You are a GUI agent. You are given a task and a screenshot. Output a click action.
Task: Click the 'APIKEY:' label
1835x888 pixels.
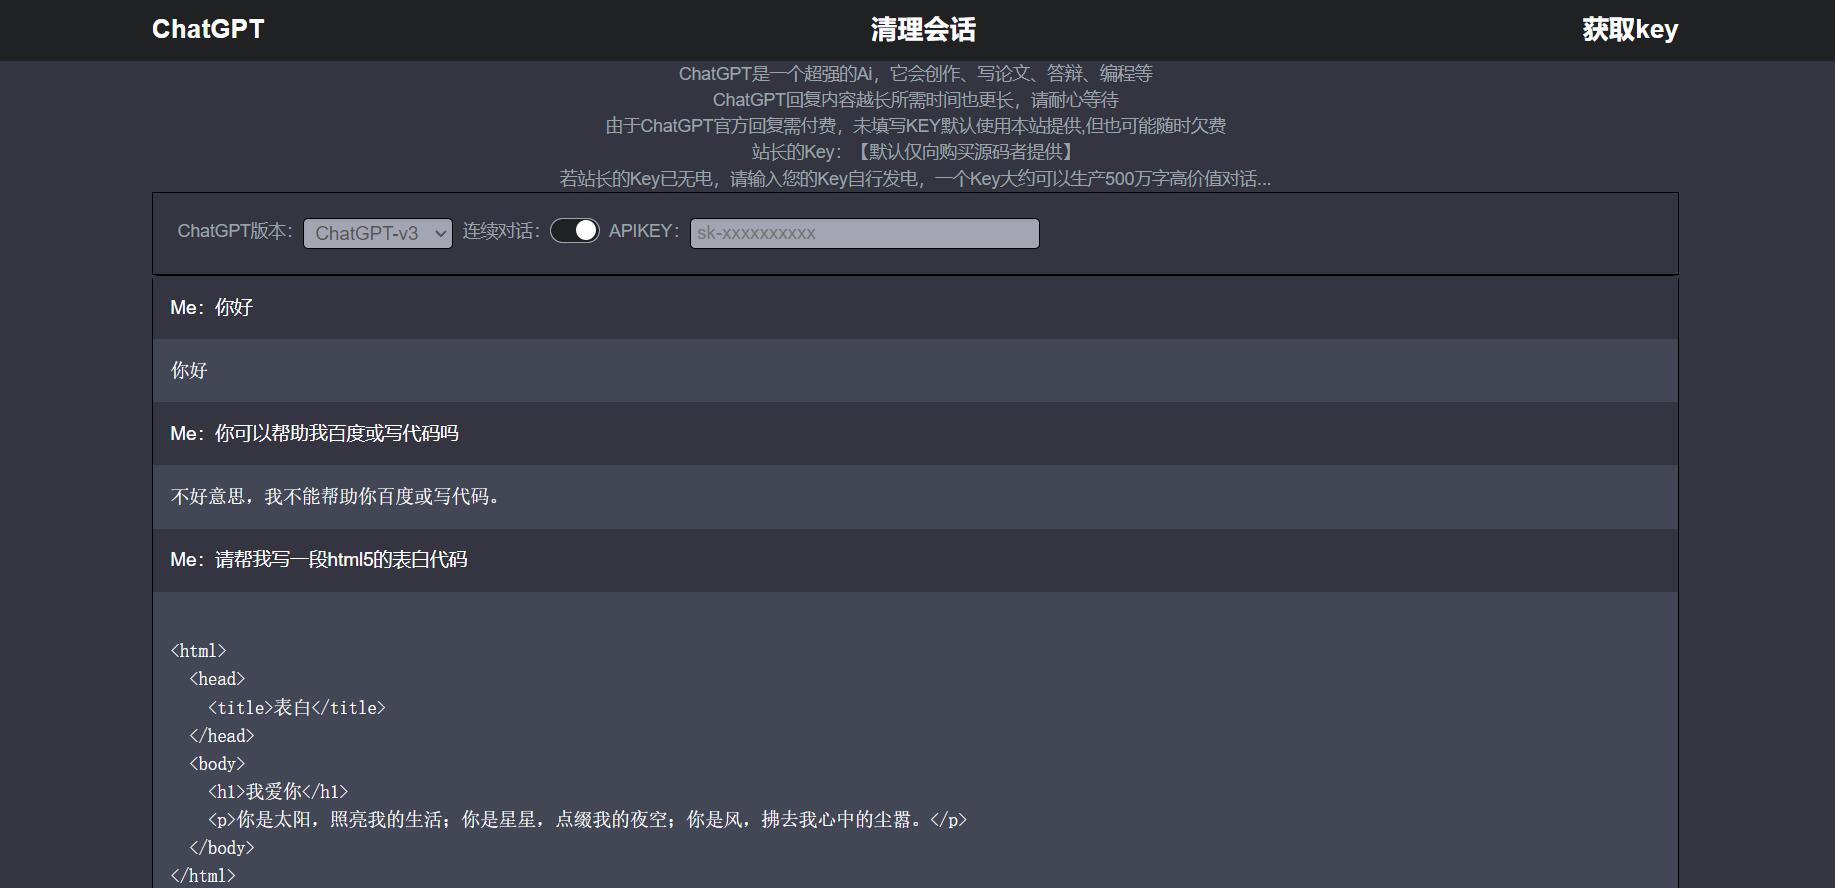644,231
